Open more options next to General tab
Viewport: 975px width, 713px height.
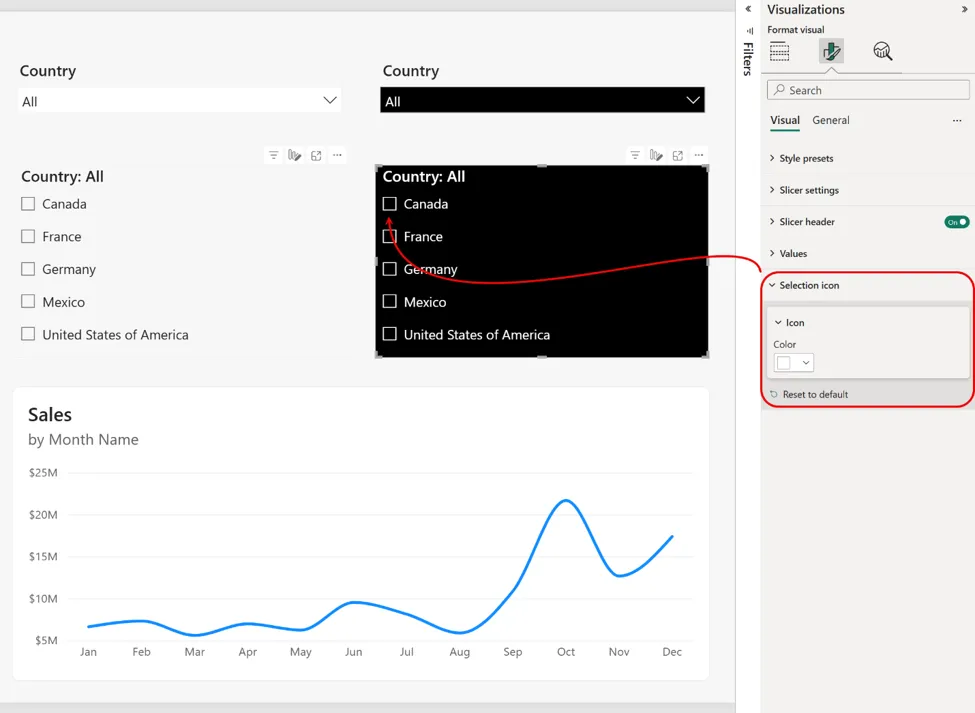pyautogui.click(x=957, y=121)
